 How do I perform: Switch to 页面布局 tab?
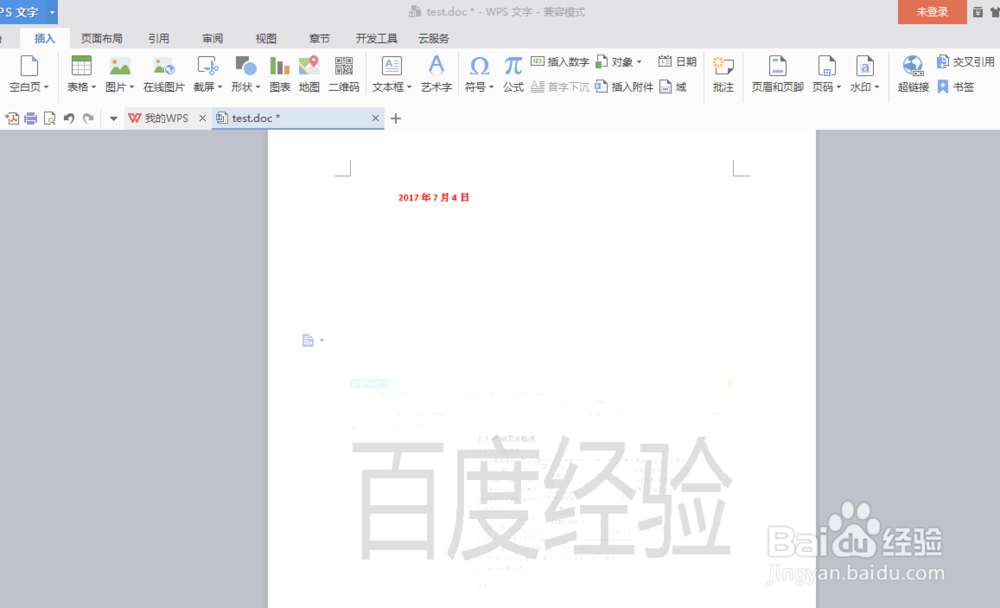(x=101, y=38)
